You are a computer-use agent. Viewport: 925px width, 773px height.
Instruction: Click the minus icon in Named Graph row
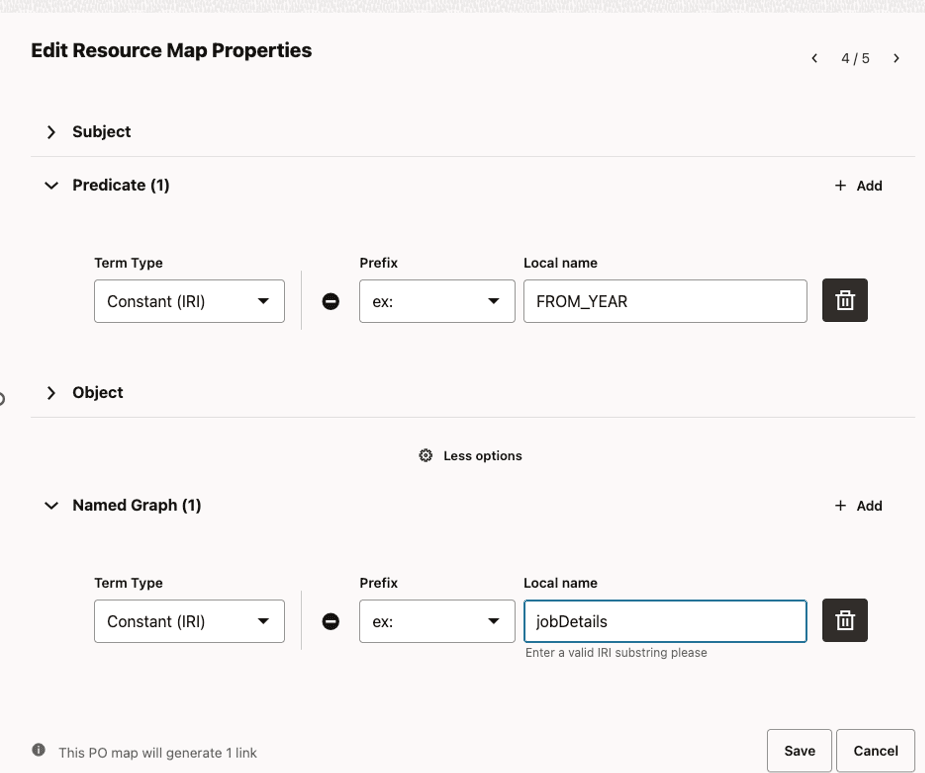pos(331,621)
